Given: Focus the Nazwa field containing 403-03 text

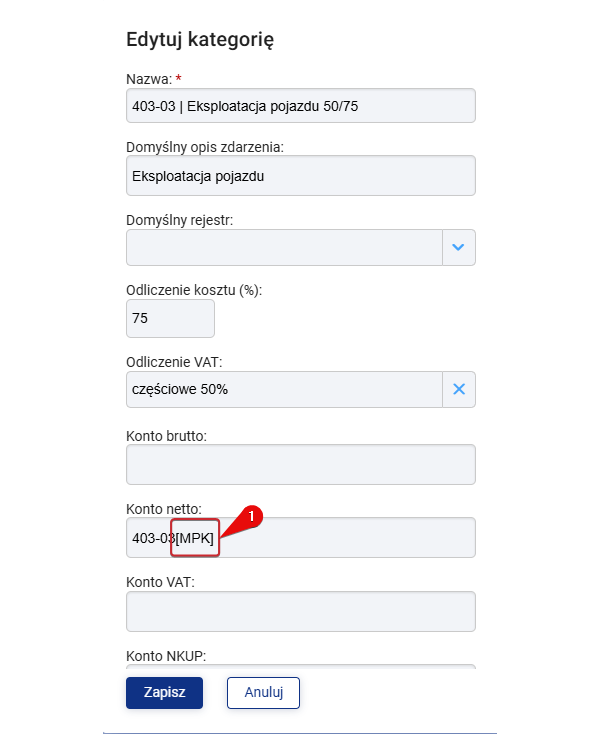Looking at the screenshot, I should 301,106.
